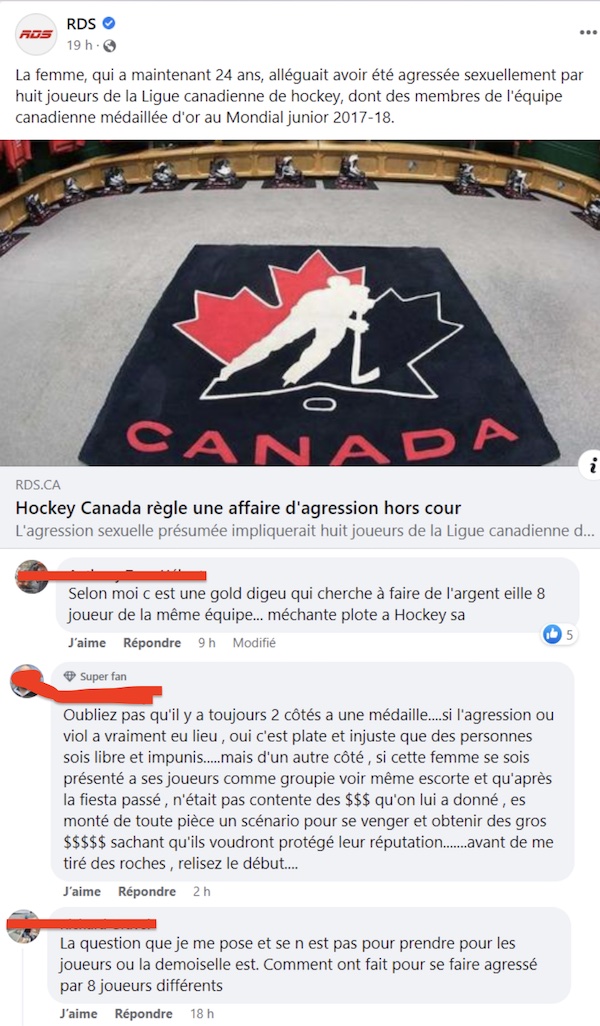Reply to the first comment via Répondre
Viewport: 600px width, 1026px height.
152,643
